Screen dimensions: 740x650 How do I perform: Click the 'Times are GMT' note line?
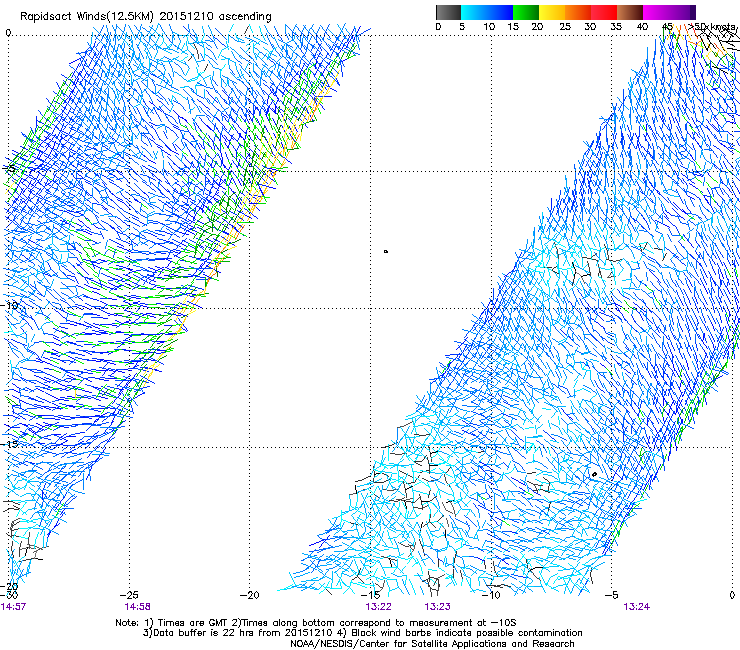(x=316, y=623)
